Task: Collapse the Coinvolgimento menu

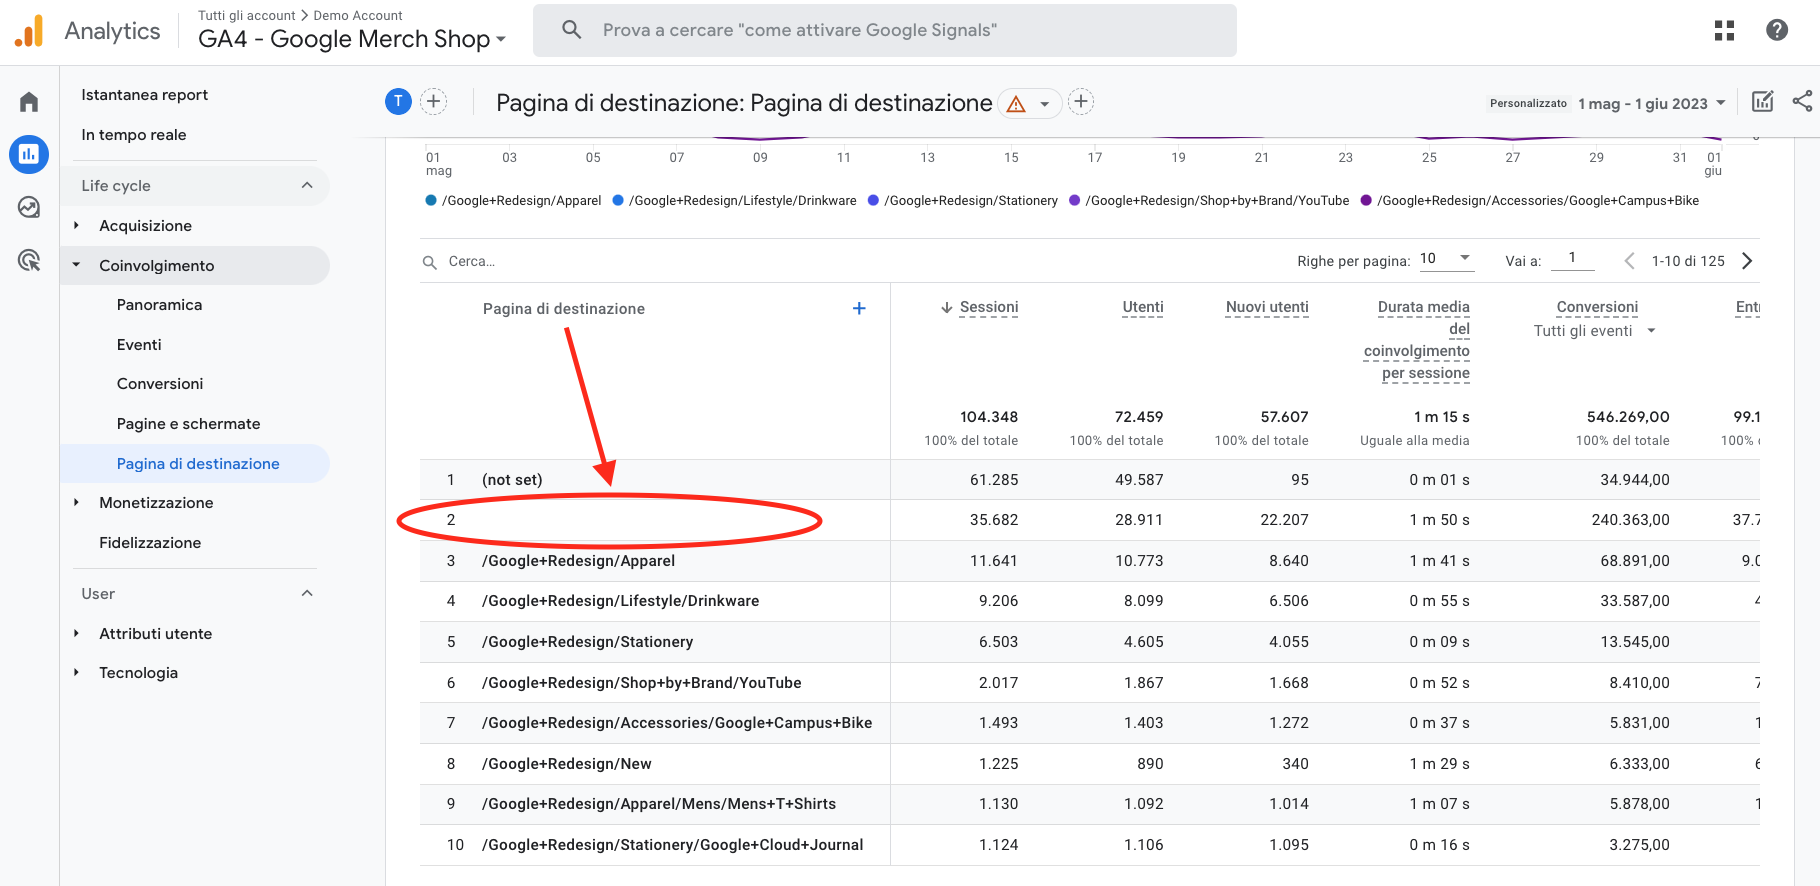Action: coord(77,266)
